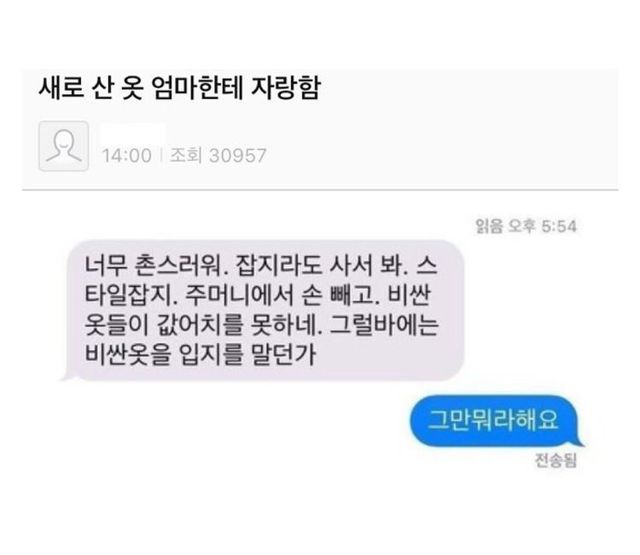Select the gray received message bubble
Screen dimensions: 640x555
coord(263,311)
